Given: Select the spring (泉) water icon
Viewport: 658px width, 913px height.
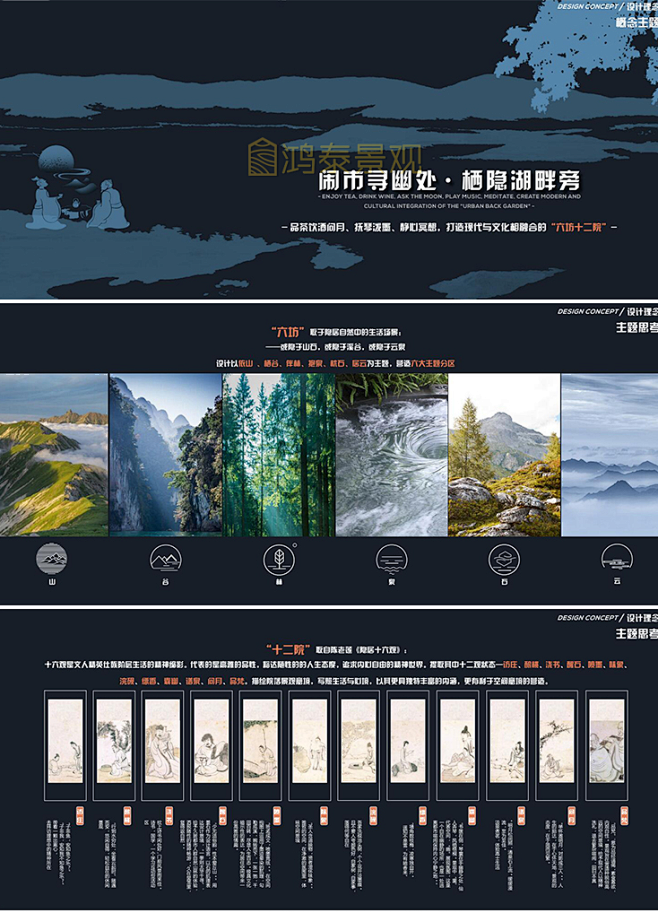Looking at the screenshot, I should (x=390, y=558).
